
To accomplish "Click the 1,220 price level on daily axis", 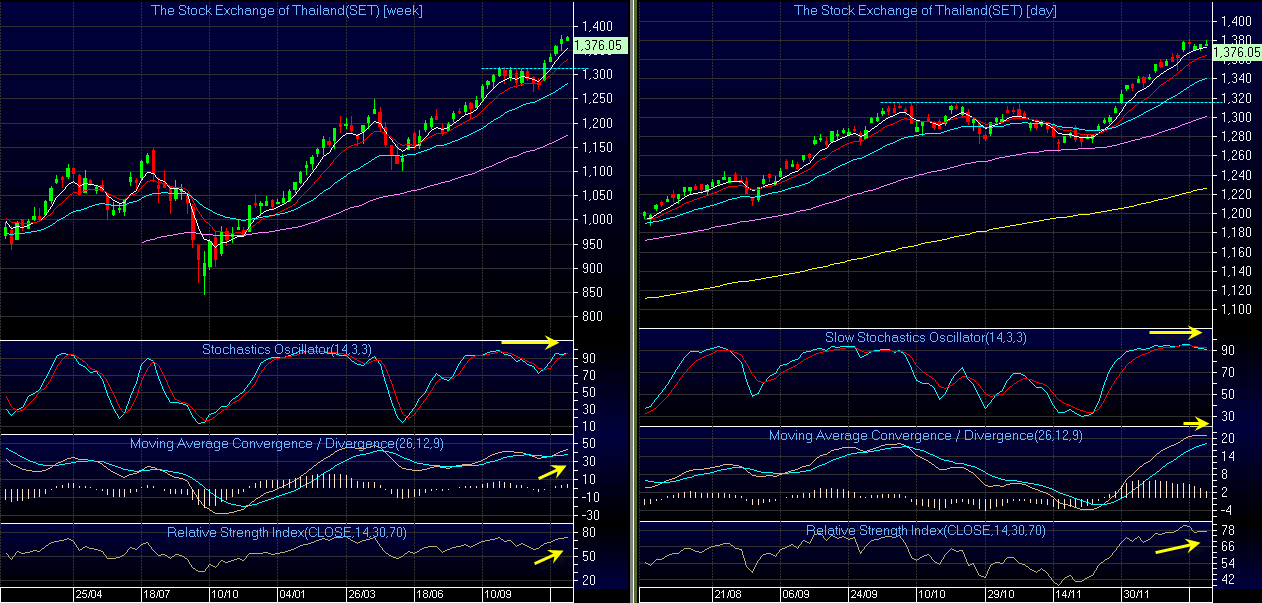I will click(1235, 195).
